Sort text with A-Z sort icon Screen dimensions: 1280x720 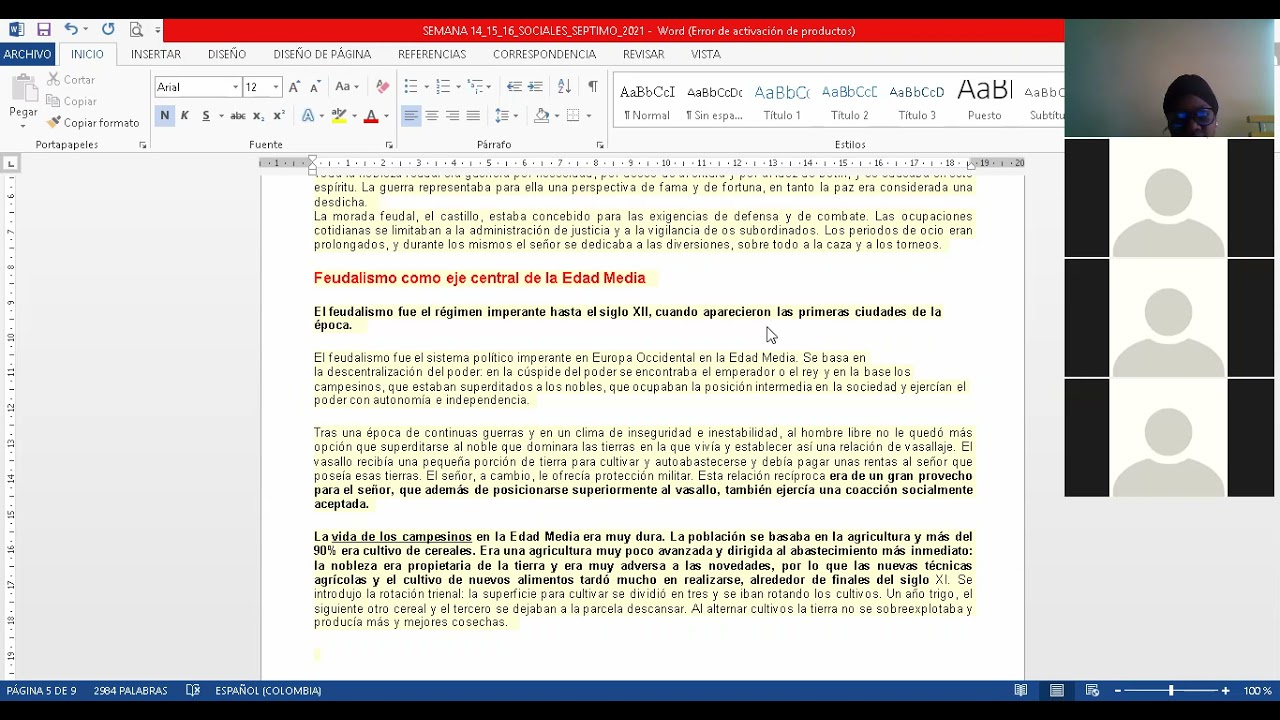[564, 87]
